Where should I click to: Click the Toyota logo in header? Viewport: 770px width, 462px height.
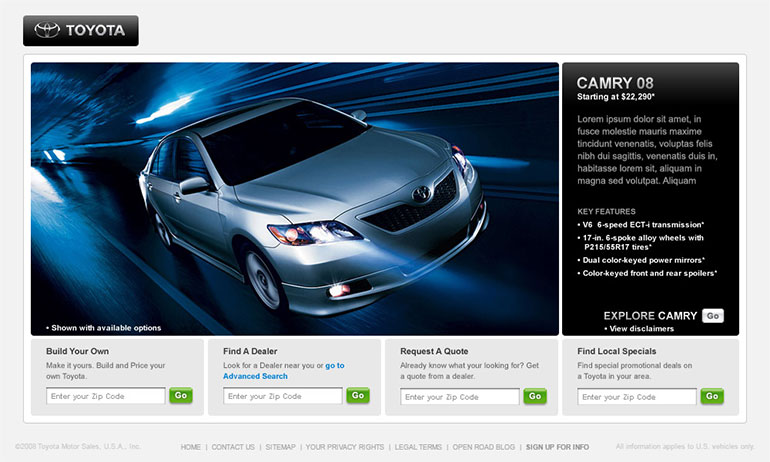(x=81, y=30)
